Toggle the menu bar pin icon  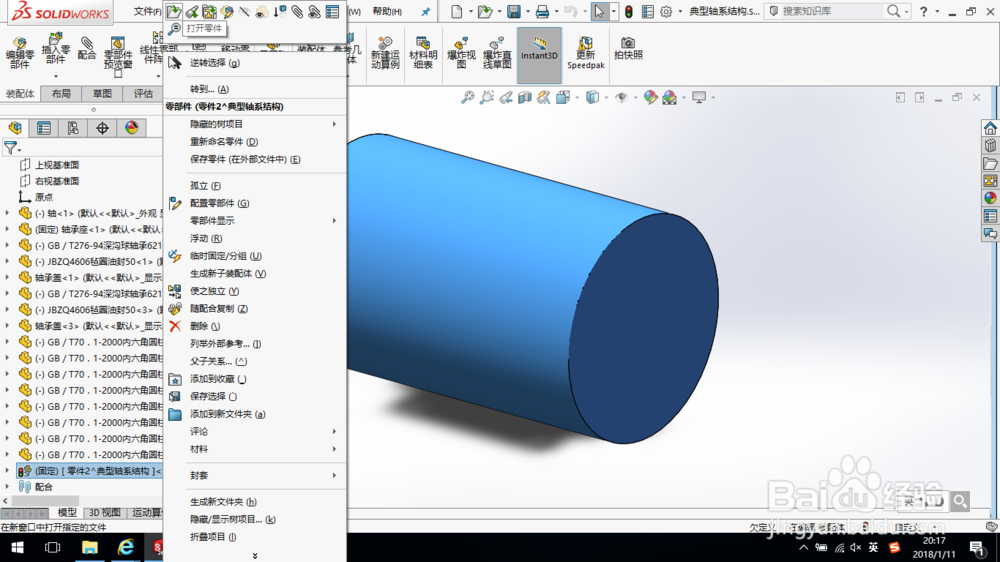425,11
